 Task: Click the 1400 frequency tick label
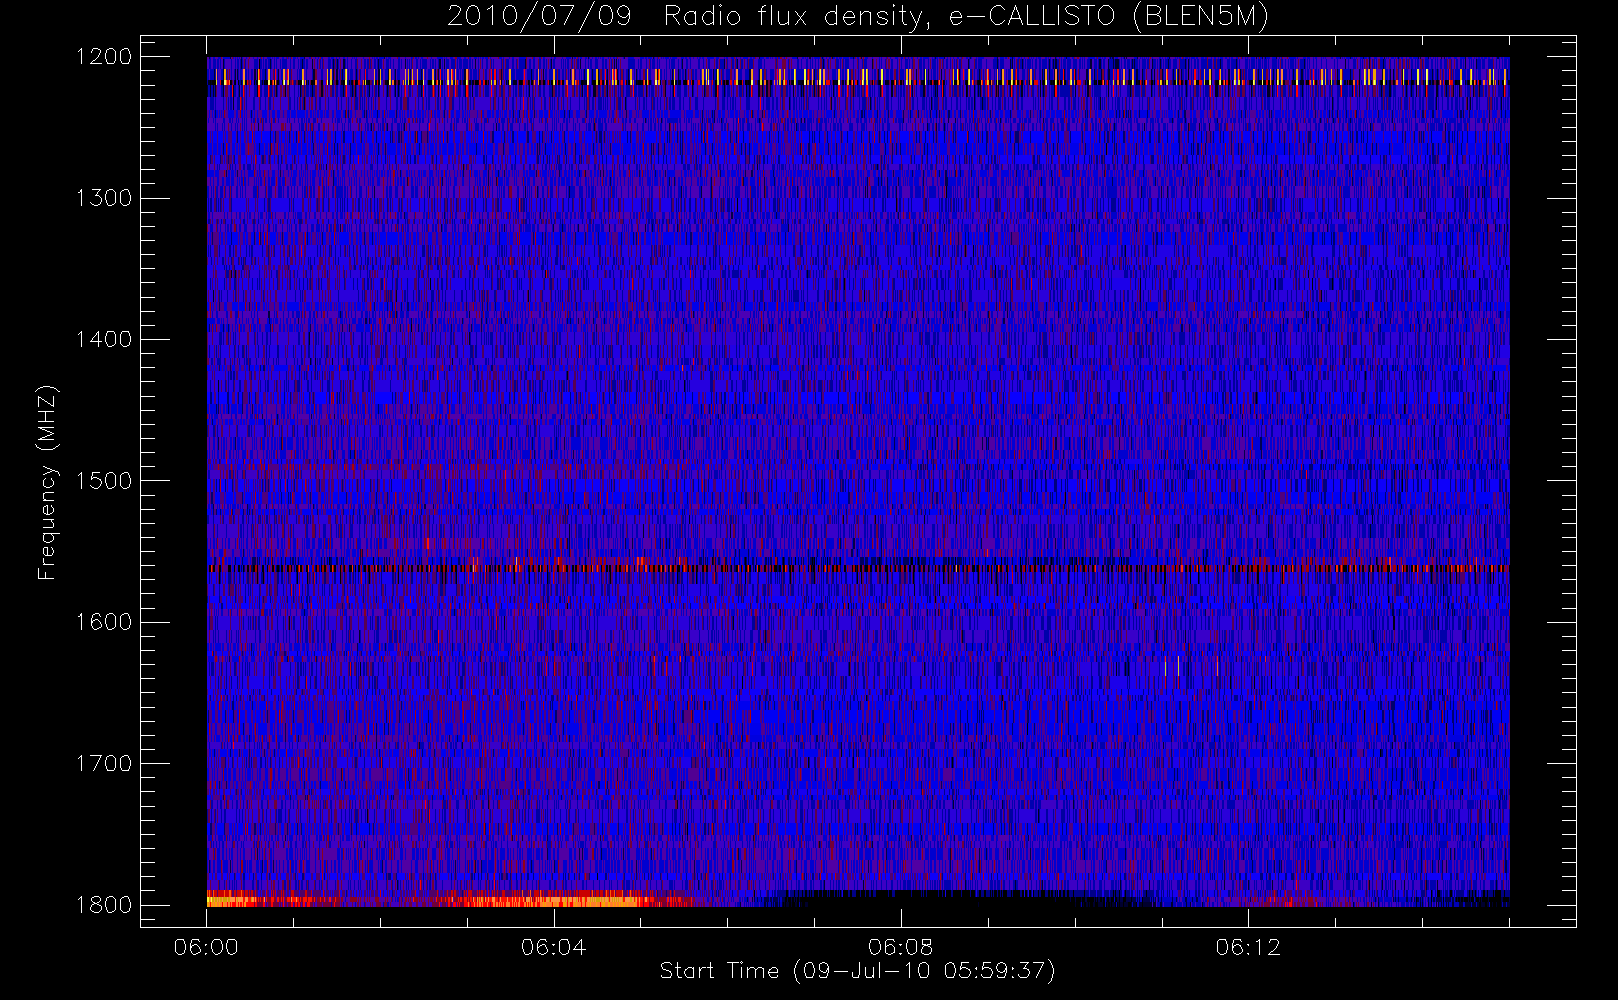(x=104, y=339)
